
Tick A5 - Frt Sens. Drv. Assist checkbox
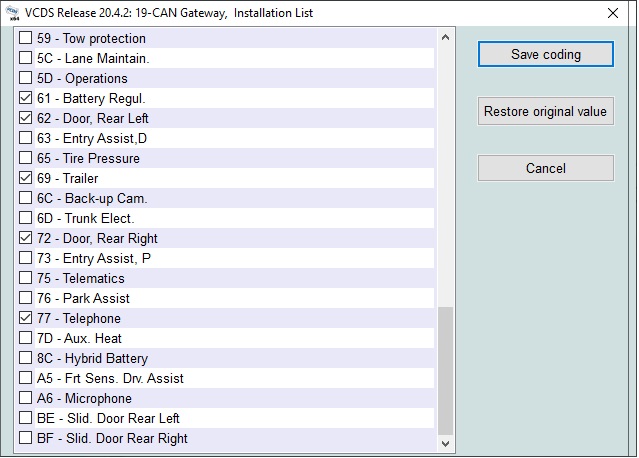pyautogui.click(x=25, y=377)
